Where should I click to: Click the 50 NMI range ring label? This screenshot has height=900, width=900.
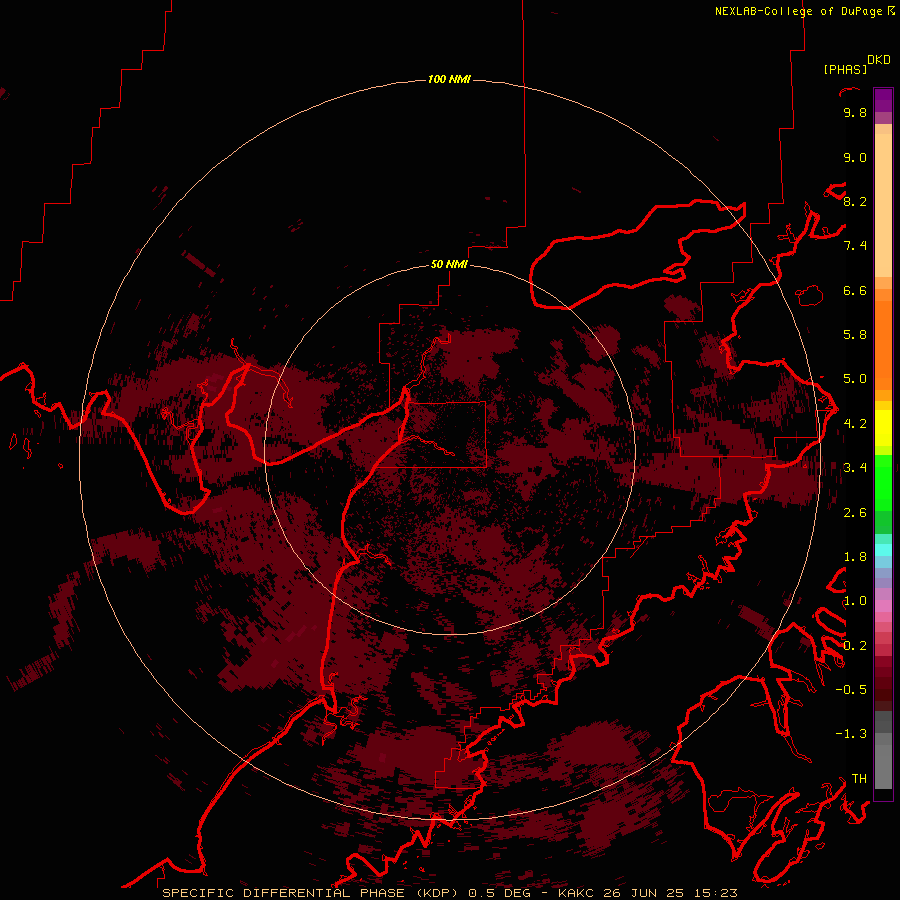point(449,264)
